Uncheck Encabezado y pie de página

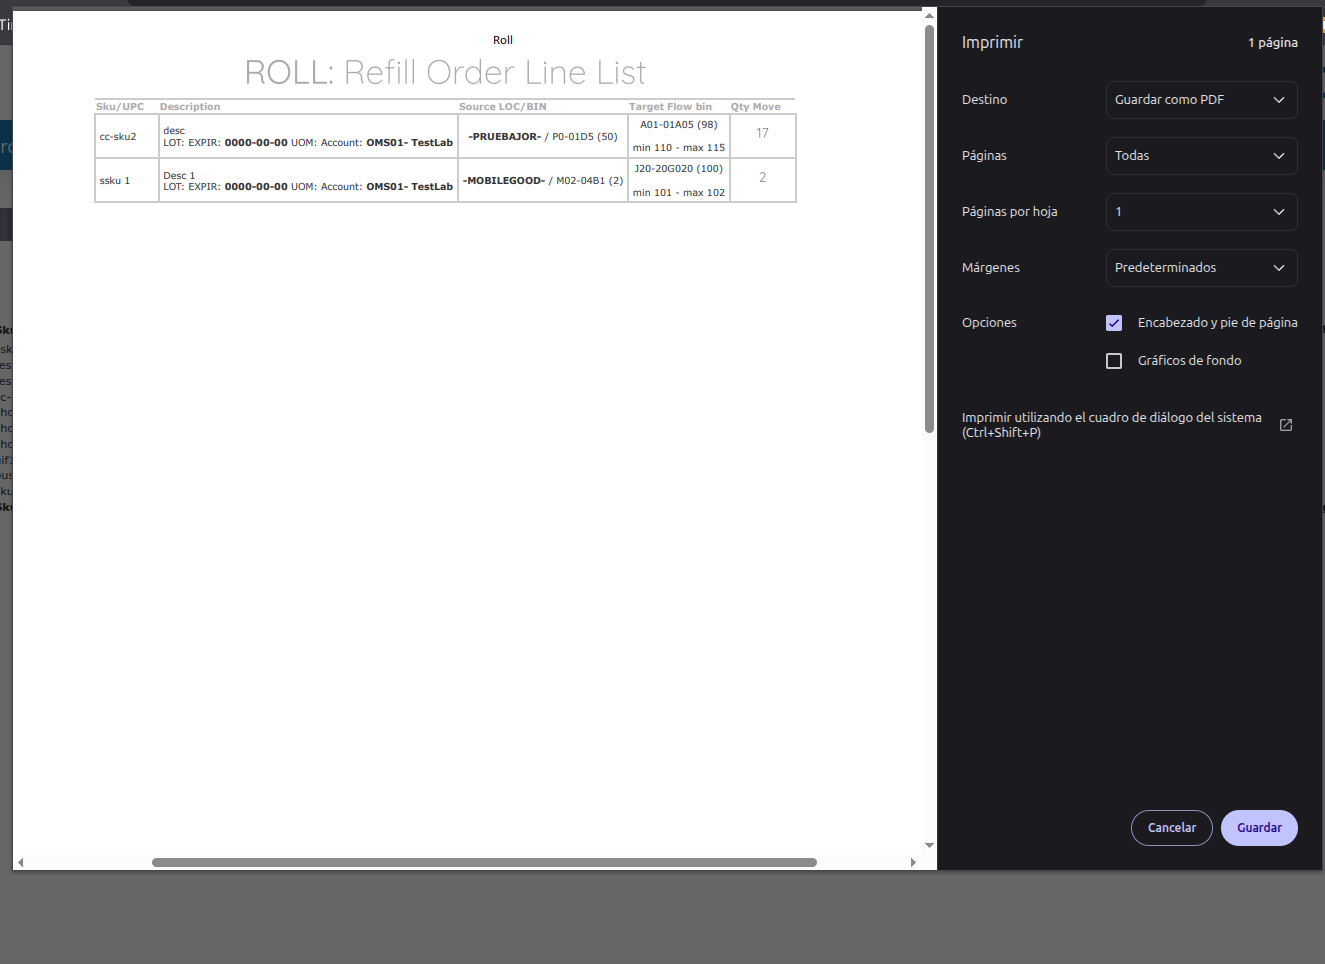tap(1114, 323)
